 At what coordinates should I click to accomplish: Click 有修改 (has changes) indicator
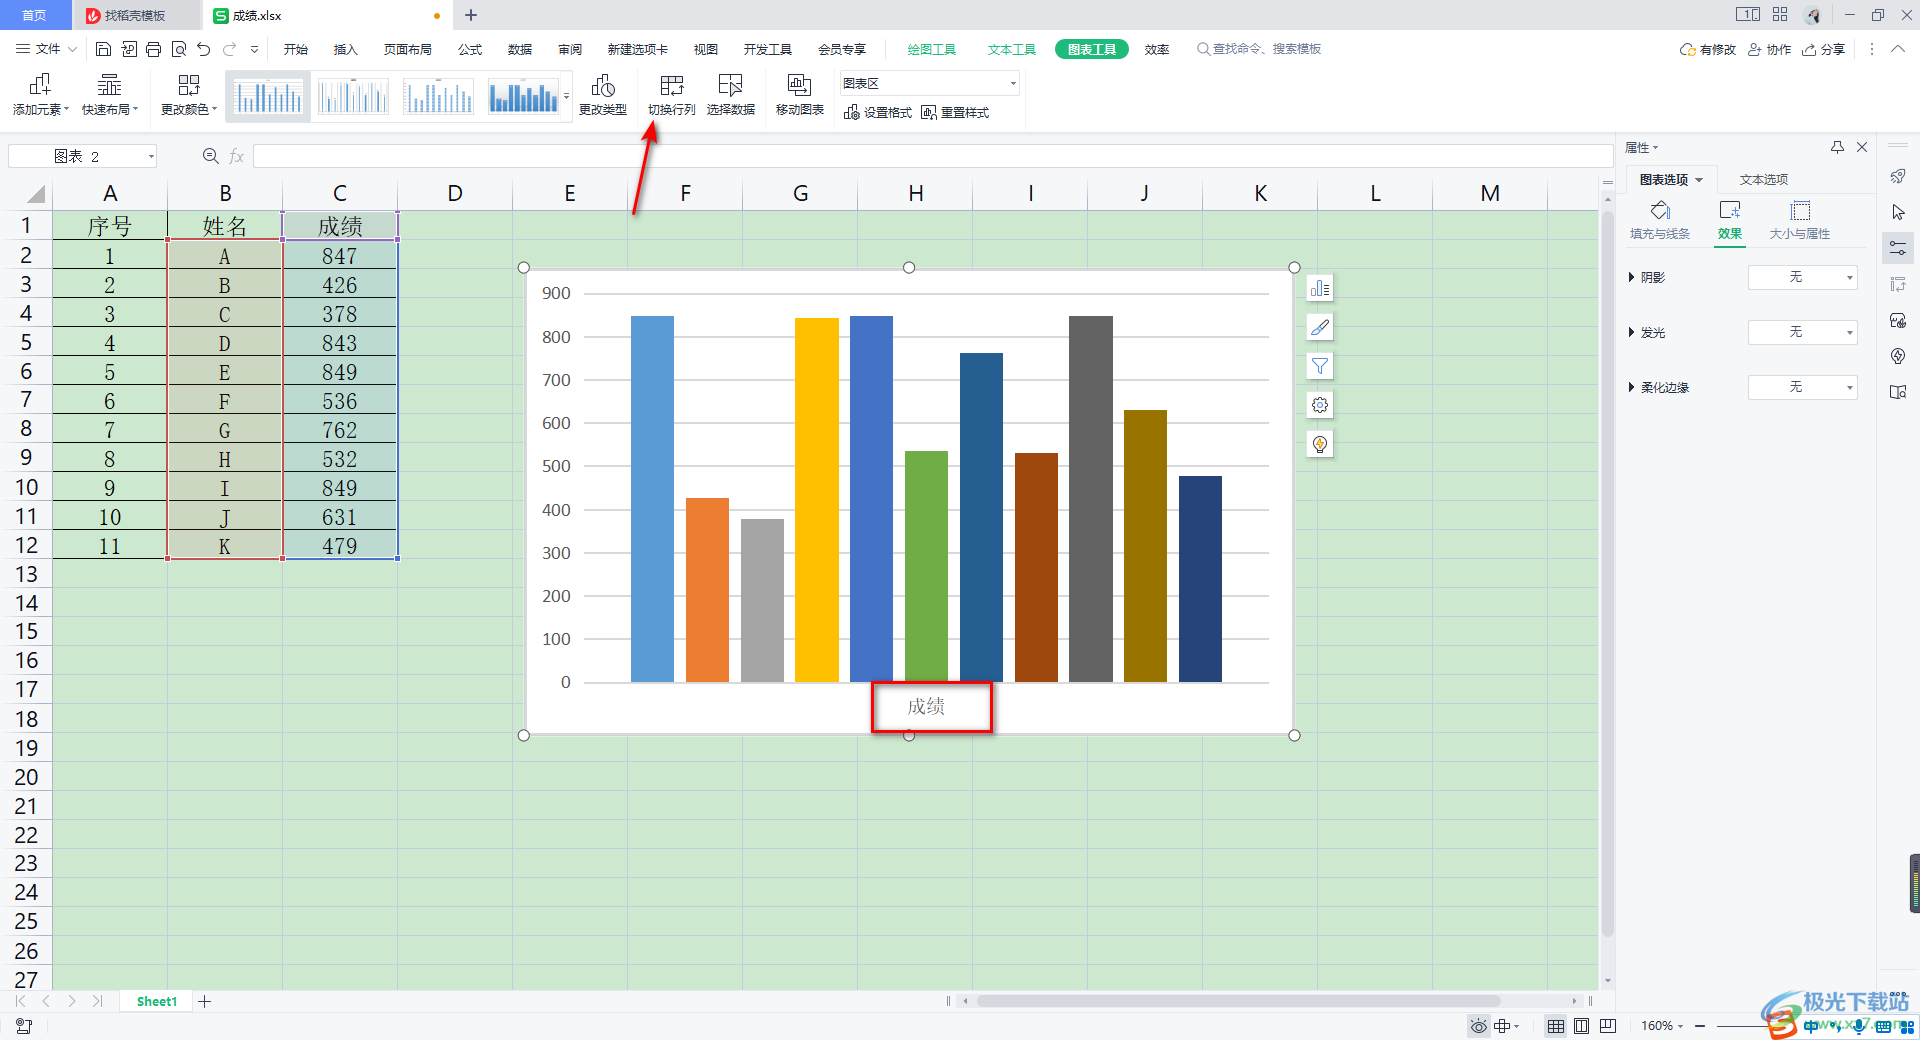1708,49
